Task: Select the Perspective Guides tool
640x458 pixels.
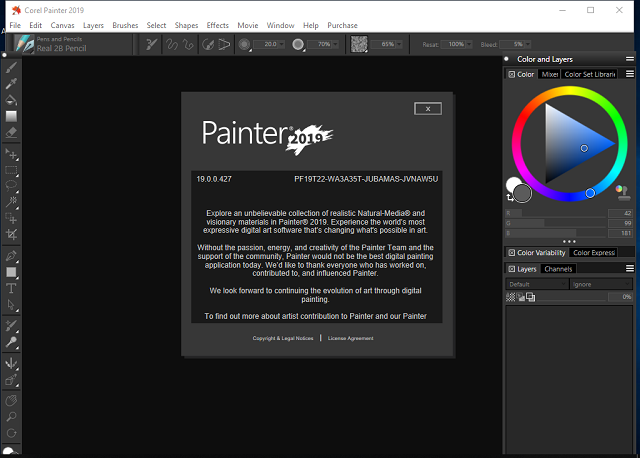Action: pos(11,380)
